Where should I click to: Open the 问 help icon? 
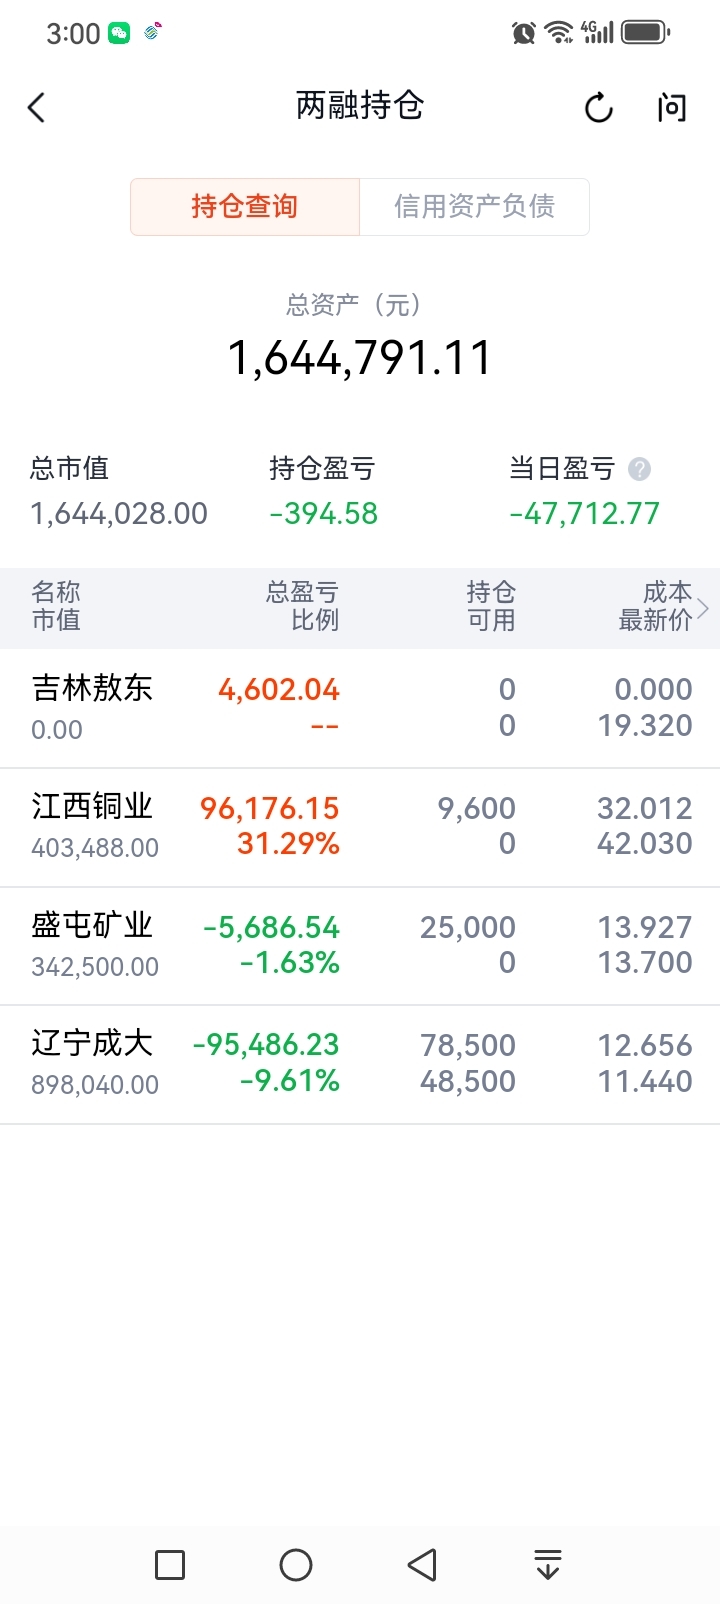click(x=672, y=107)
